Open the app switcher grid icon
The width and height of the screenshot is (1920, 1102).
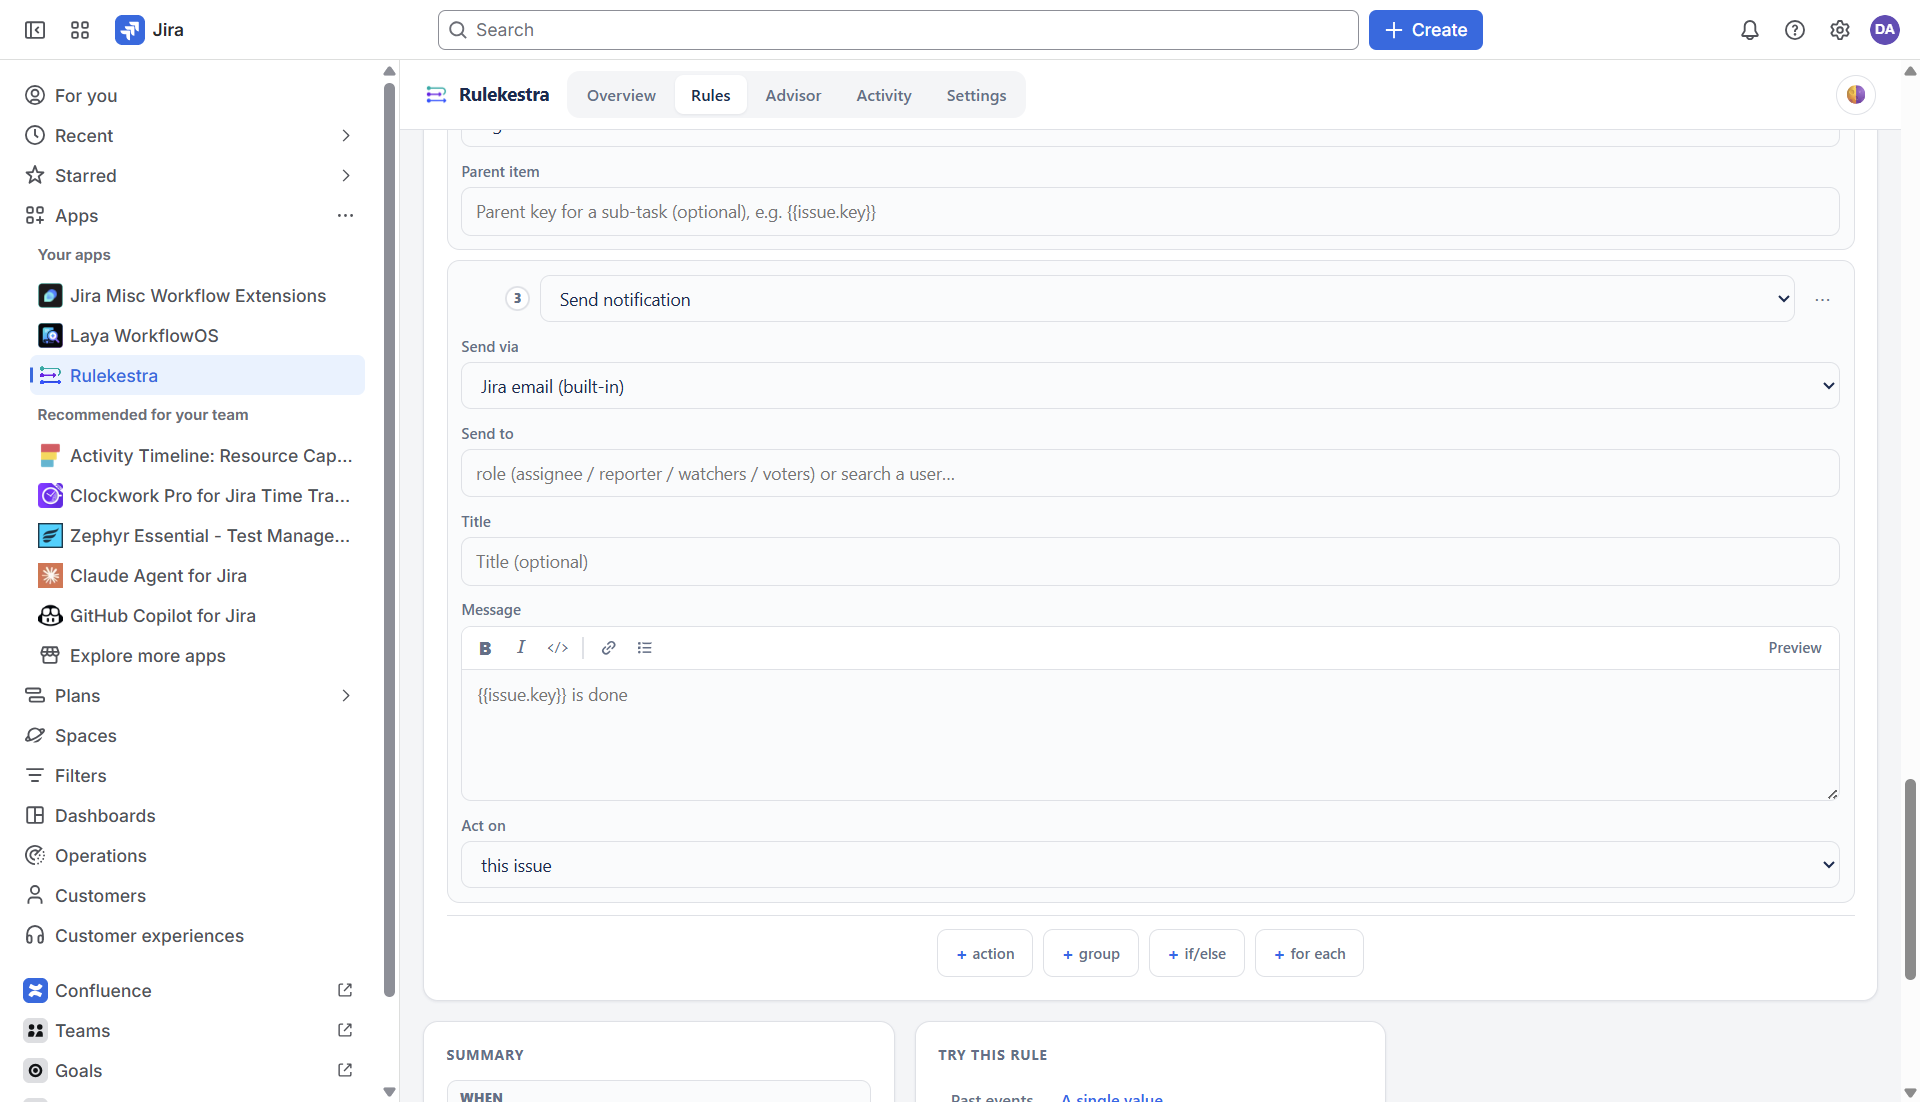click(80, 30)
